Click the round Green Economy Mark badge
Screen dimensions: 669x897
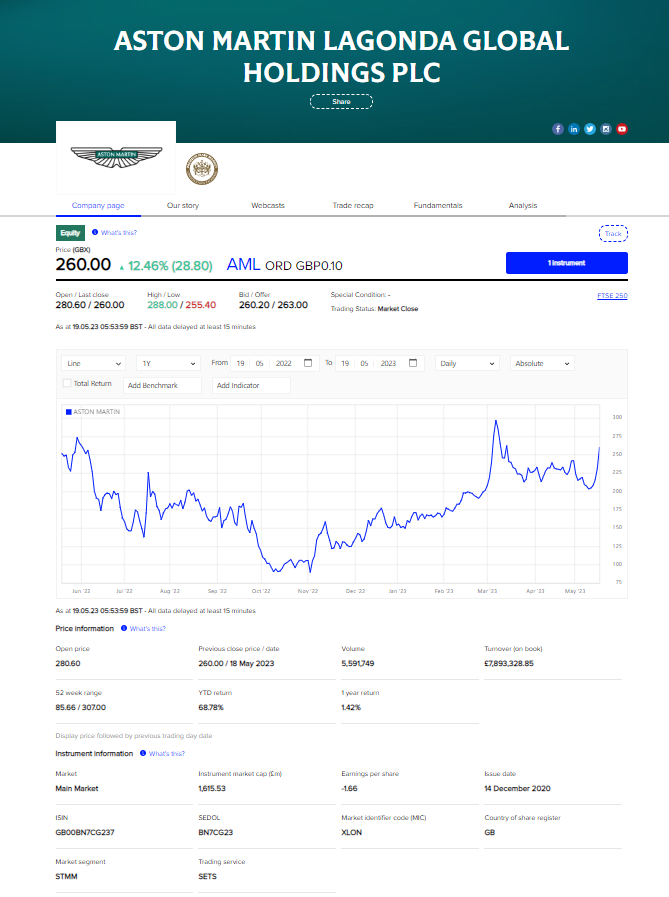click(201, 169)
